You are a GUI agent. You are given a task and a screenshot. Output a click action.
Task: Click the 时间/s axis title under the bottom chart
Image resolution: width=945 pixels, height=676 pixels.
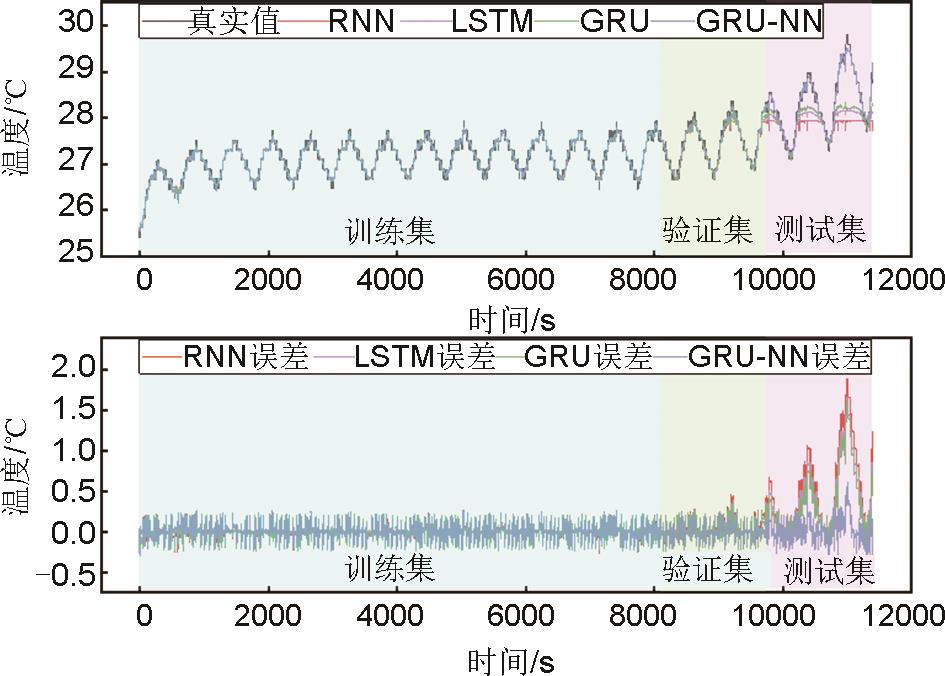coord(512,660)
